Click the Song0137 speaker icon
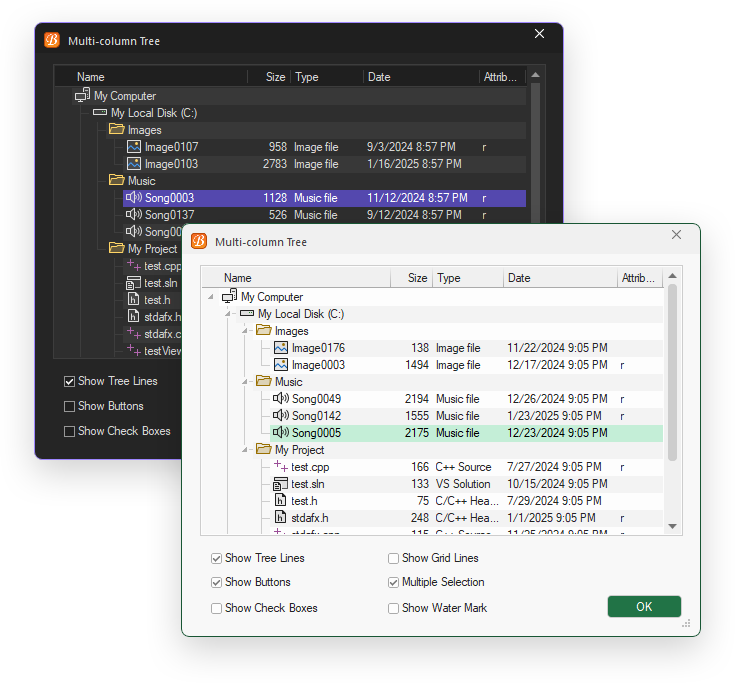 134,214
